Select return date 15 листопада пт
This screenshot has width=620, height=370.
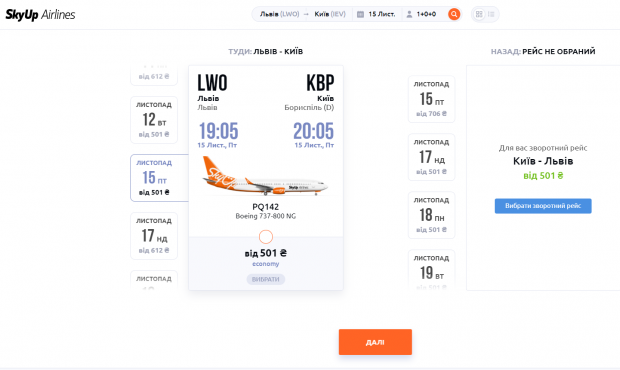pyautogui.click(x=431, y=99)
